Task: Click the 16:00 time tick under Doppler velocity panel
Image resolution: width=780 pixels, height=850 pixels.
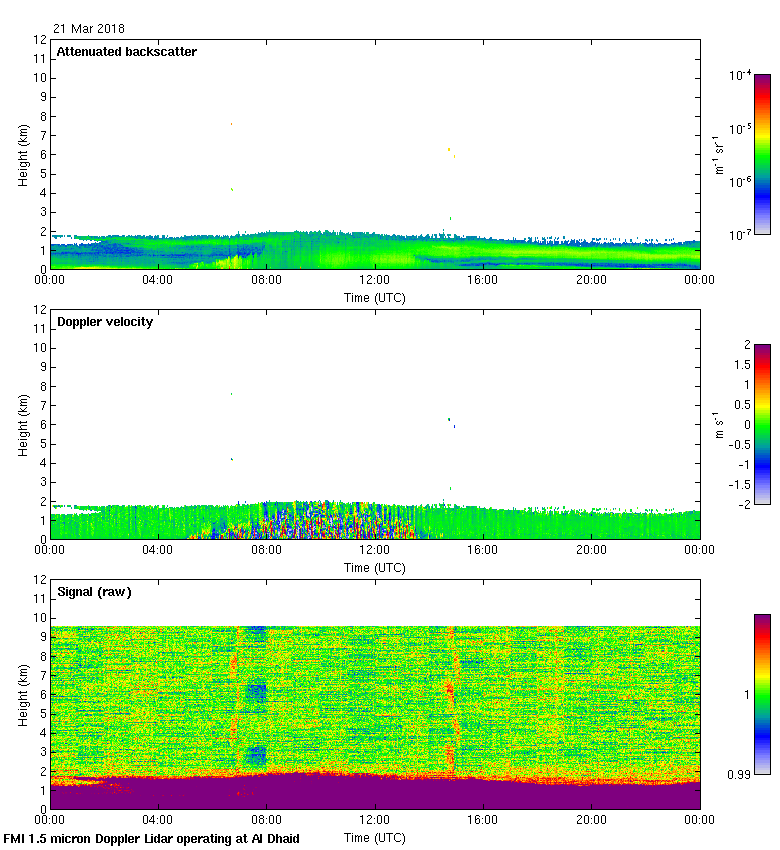Action: (x=483, y=550)
